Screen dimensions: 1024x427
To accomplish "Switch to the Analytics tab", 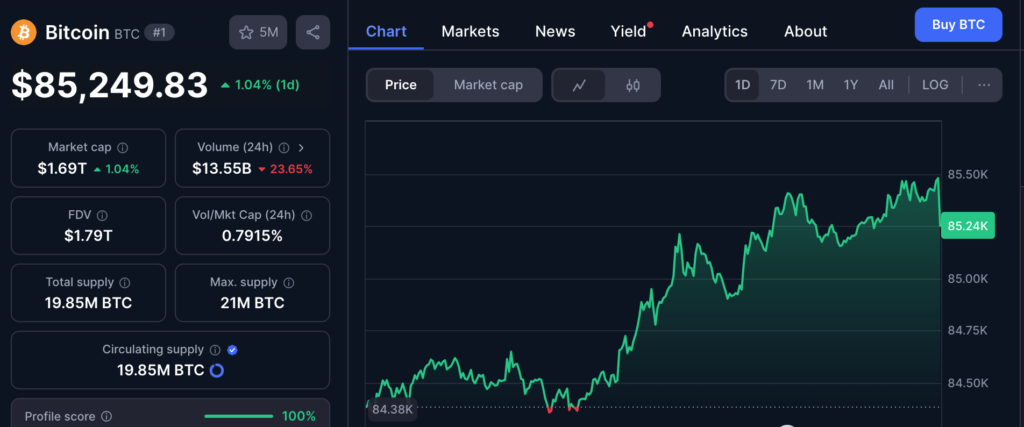I will coord(714,31).
